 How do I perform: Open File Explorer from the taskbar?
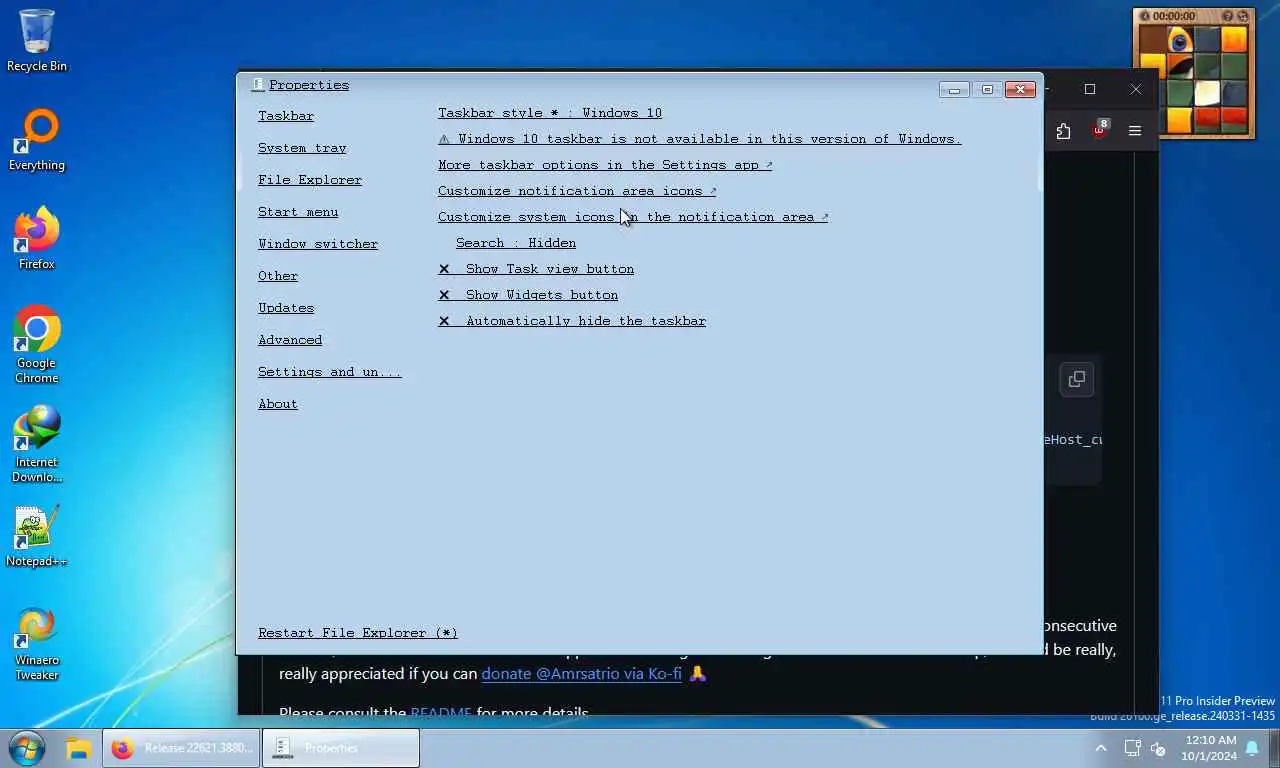click(78, 748)
